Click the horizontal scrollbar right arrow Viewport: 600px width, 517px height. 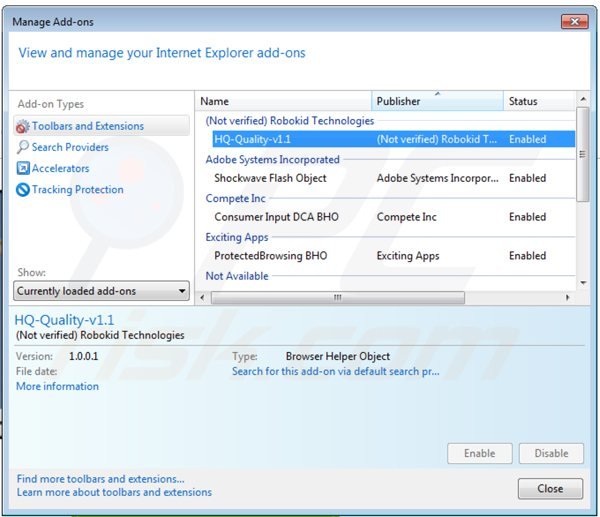[x=568, y=297]
